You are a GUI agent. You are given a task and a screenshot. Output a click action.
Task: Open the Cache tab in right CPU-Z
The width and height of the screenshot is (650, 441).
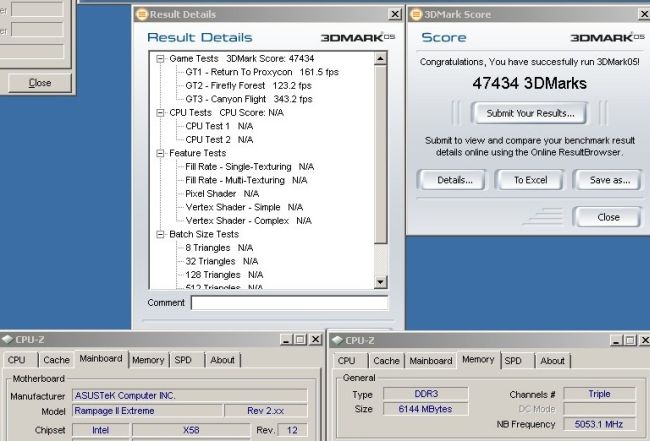tap(386, 361)
